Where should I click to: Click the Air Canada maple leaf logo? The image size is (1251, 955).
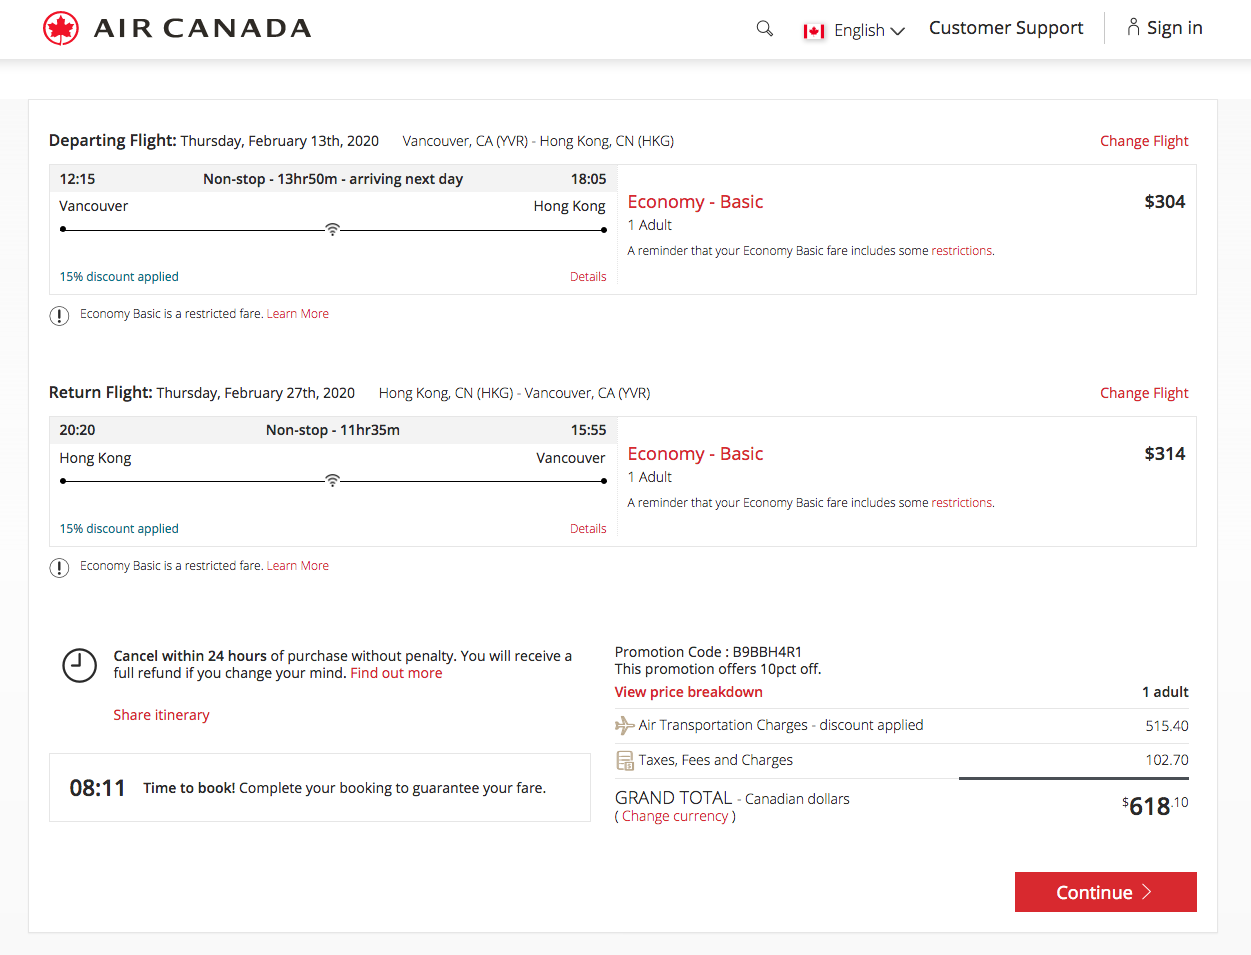60,27
